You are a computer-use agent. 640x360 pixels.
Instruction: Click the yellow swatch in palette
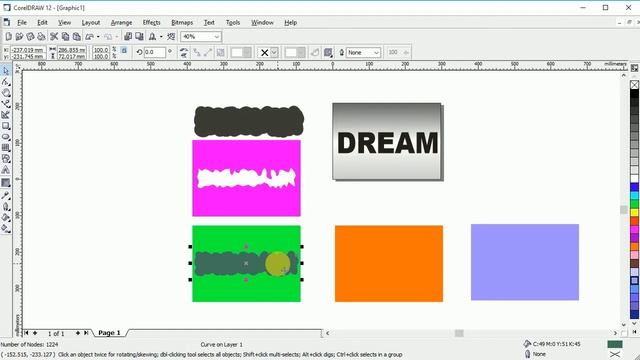click(x=634, y=213)
